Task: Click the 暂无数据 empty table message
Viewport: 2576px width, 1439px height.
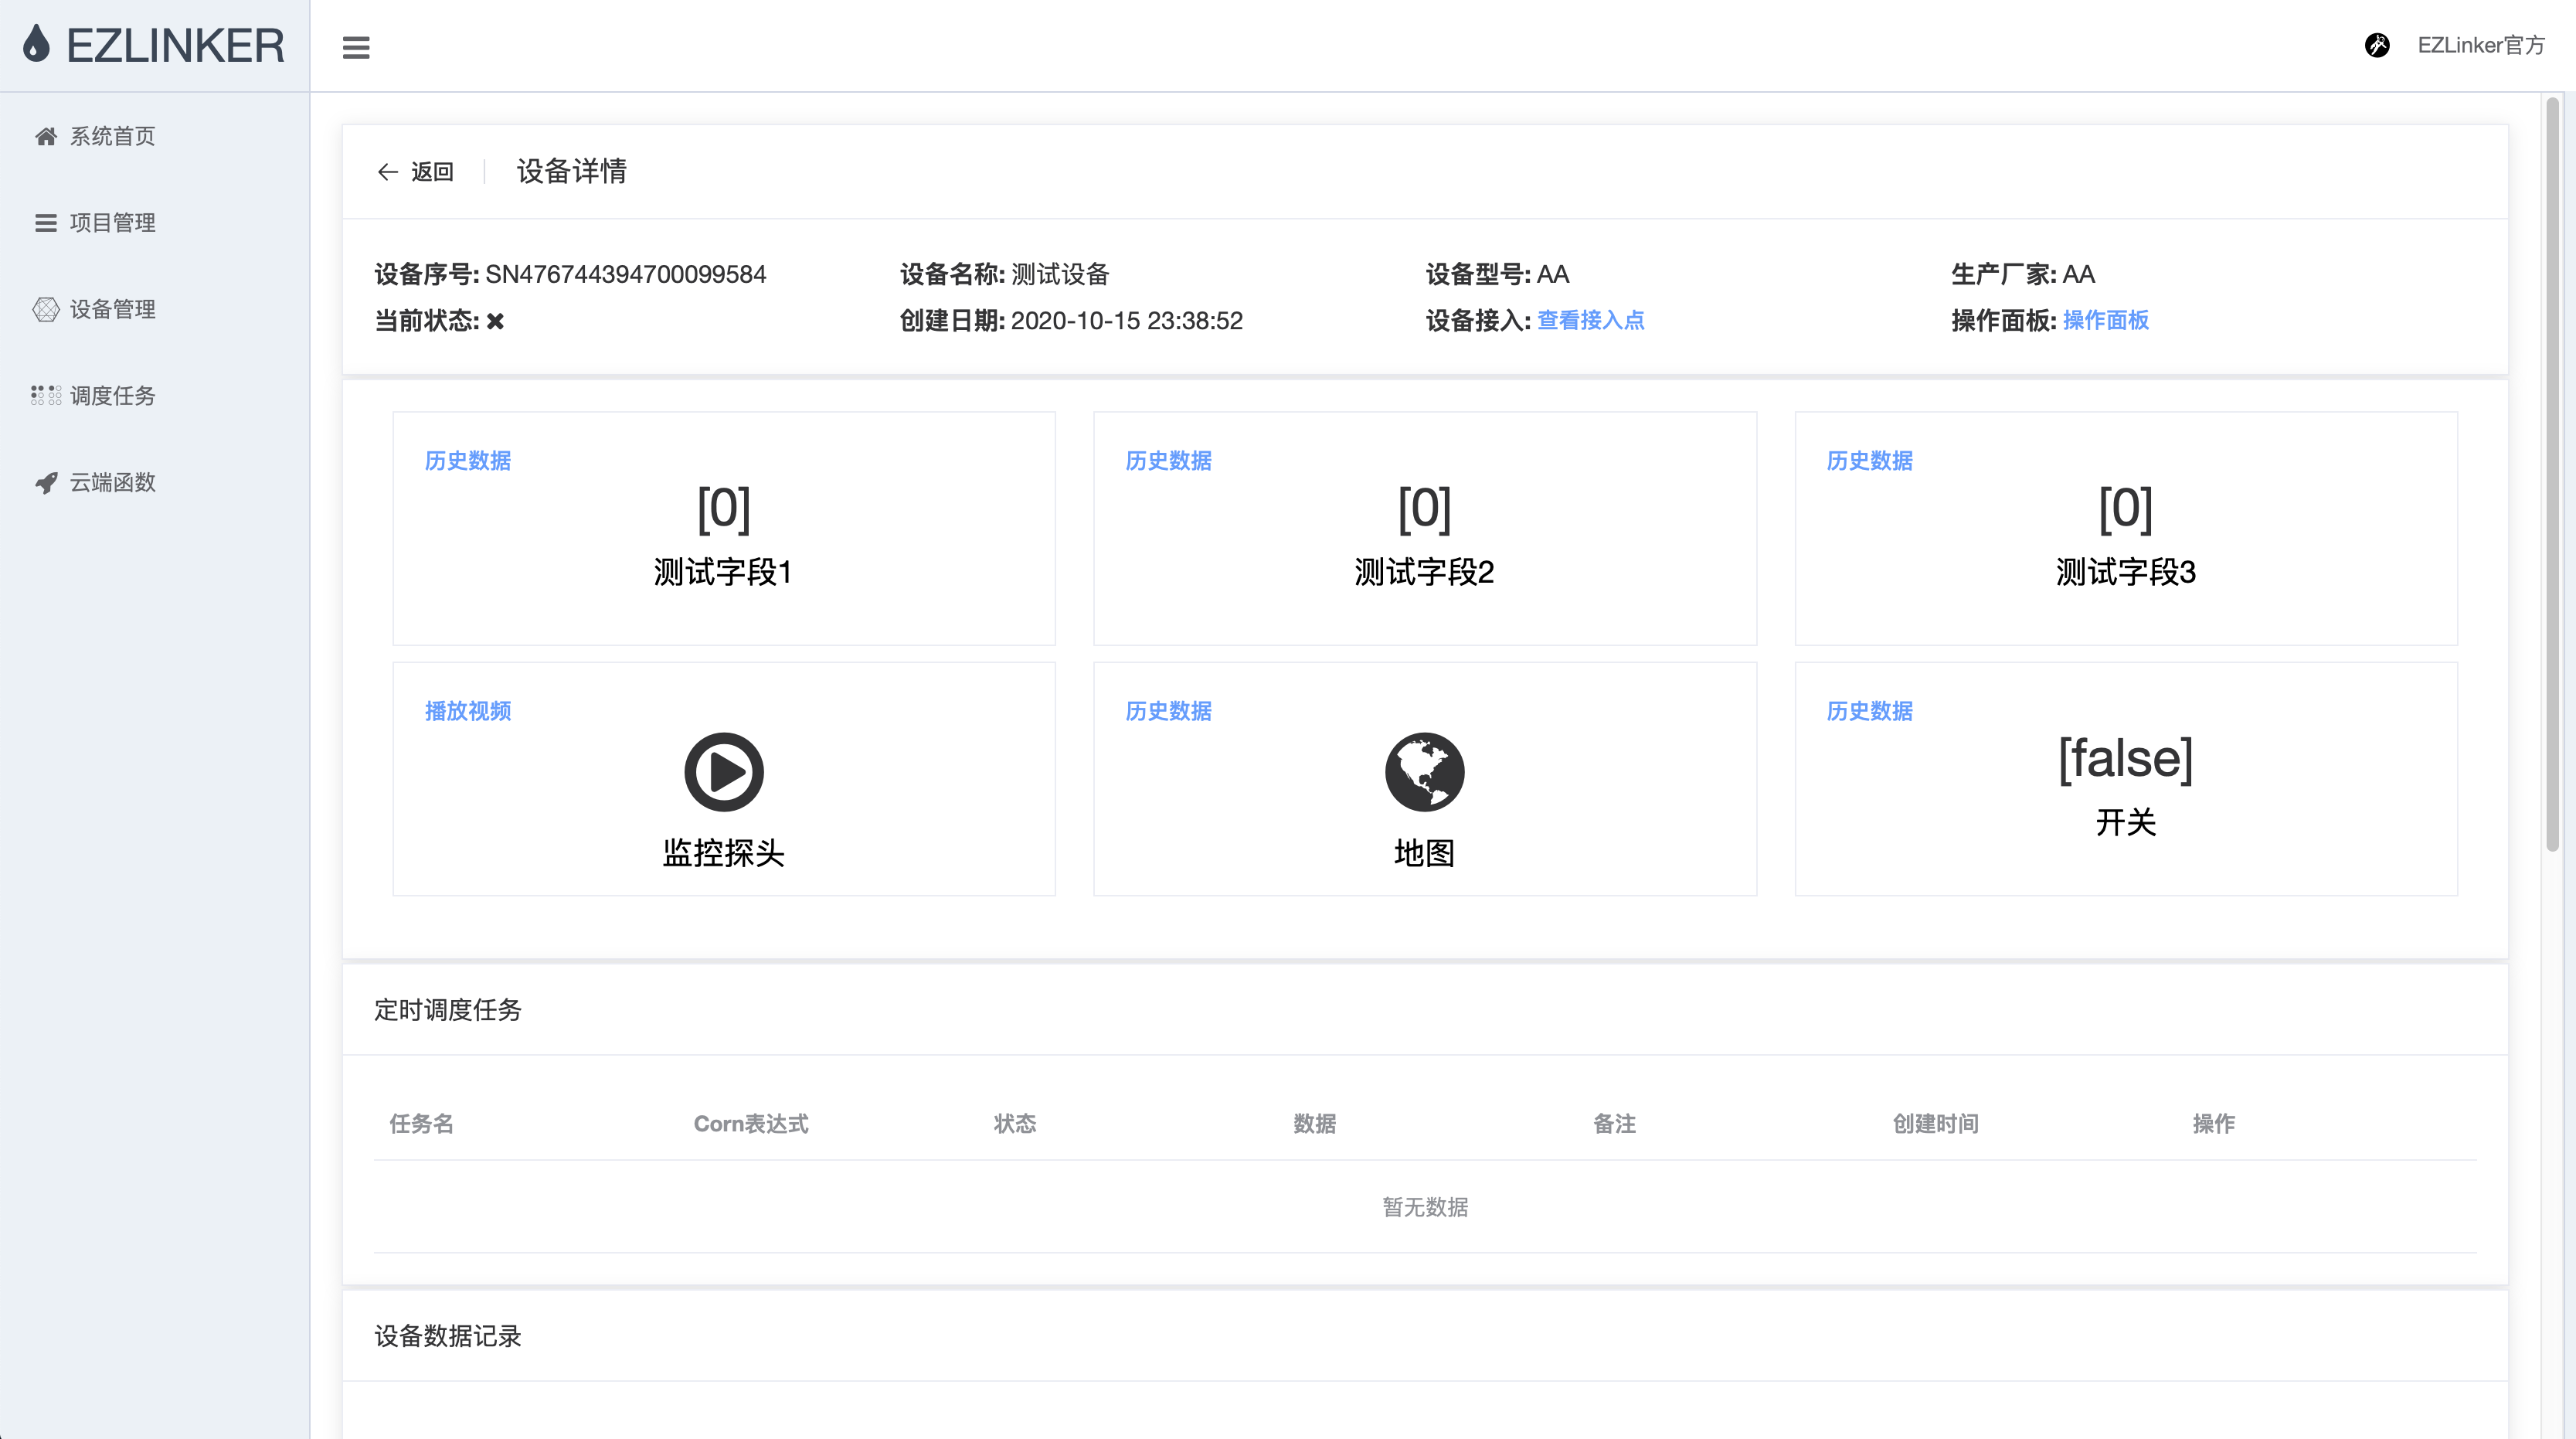Action: coord(1425,1207)
